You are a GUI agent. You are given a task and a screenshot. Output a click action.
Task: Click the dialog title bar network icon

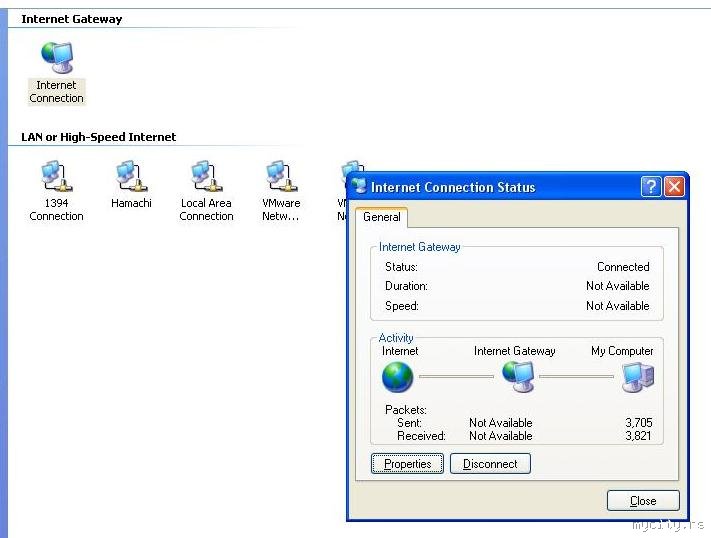coord(359,186)
